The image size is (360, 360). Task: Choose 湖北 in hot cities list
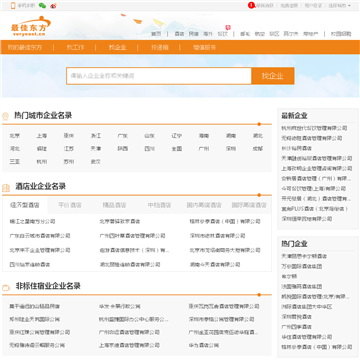pos(258,136)
